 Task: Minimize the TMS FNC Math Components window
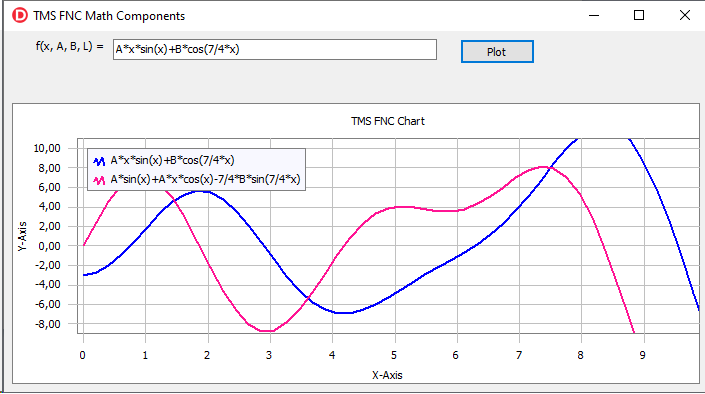pyautogui.click(x=594, y=15)
